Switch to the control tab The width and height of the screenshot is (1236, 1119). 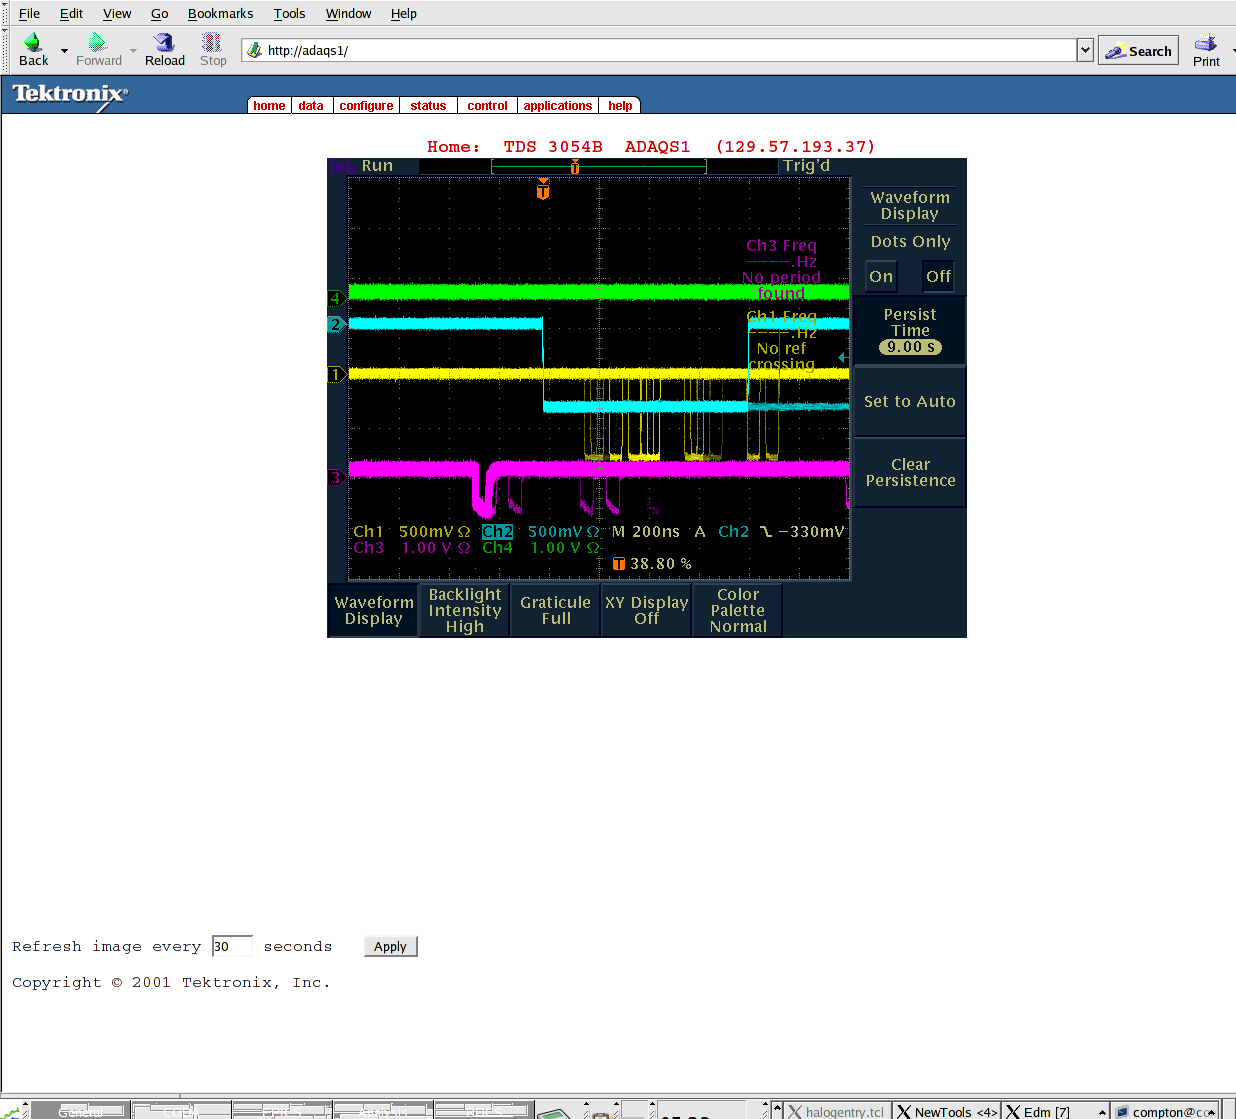pos(487,105)
